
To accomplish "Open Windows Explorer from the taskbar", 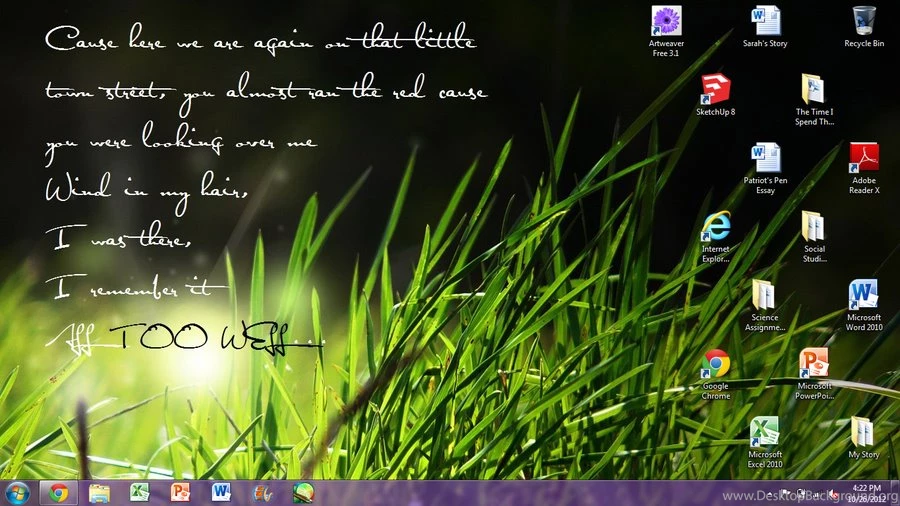I will pyautogui.click(x=99, y=492).
